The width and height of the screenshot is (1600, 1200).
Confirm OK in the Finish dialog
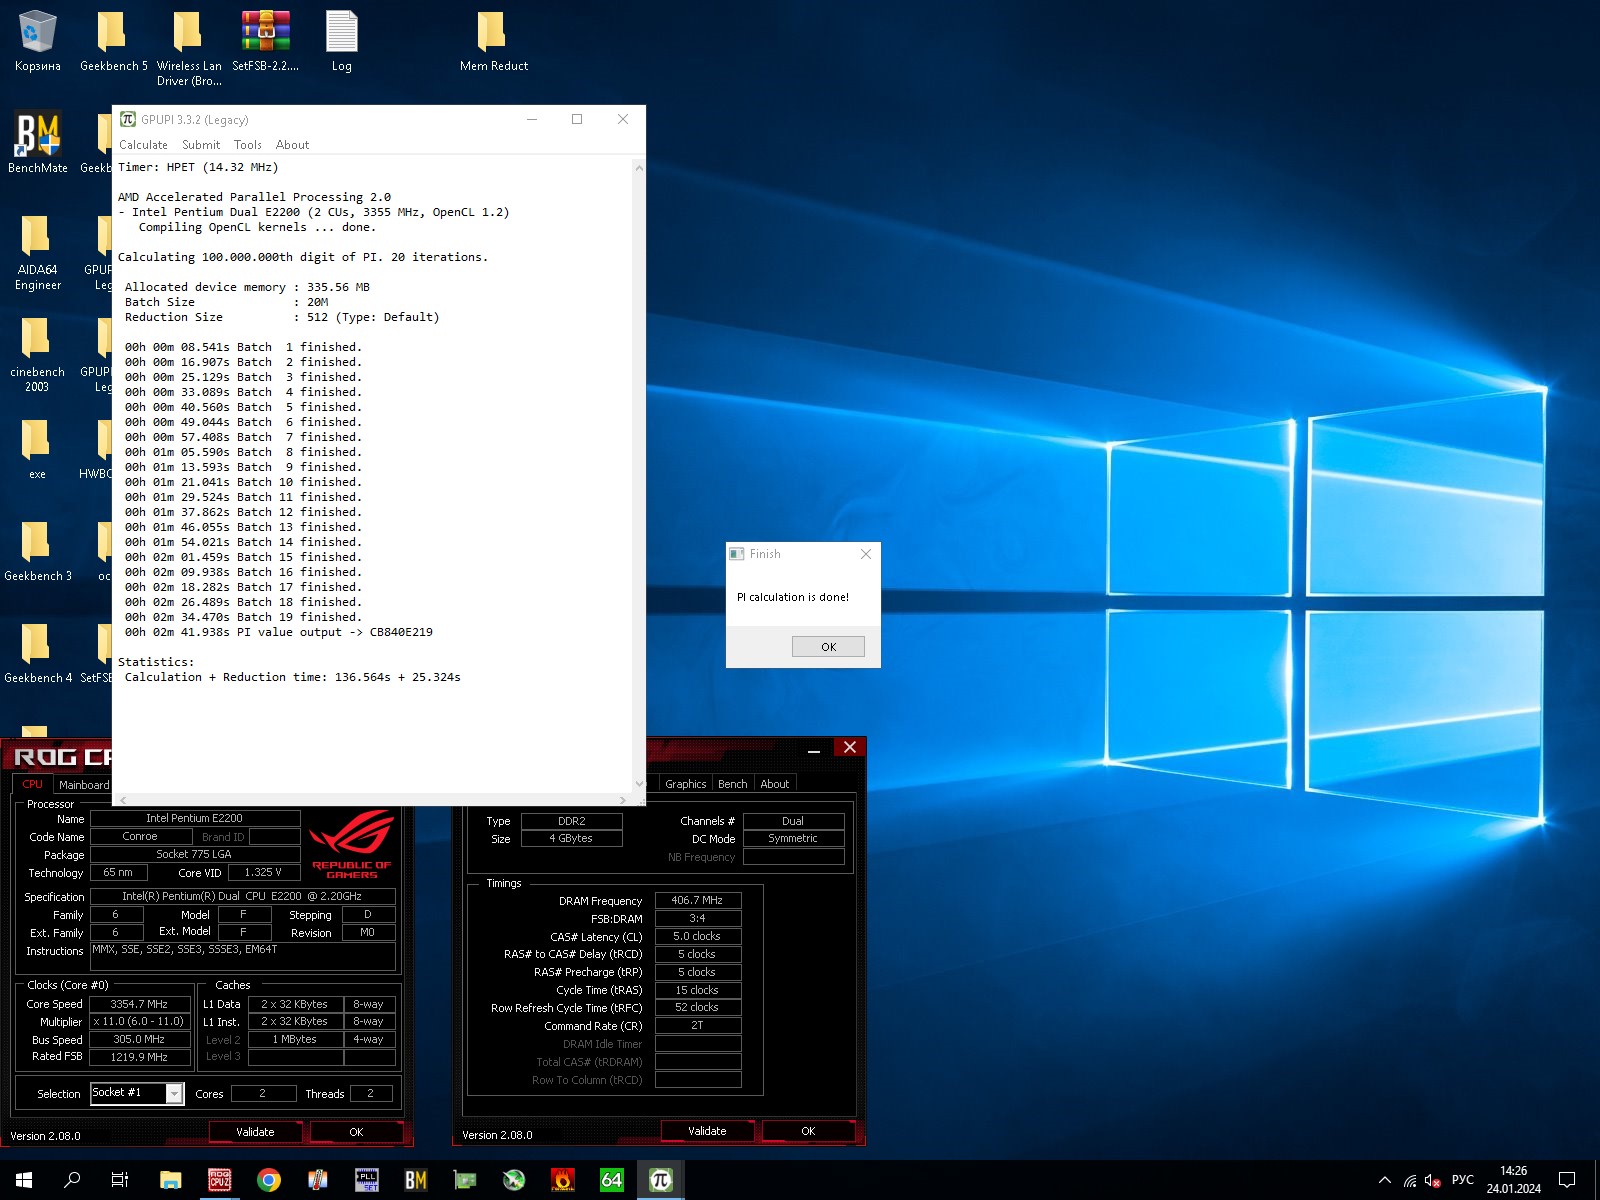click(828, 647)
